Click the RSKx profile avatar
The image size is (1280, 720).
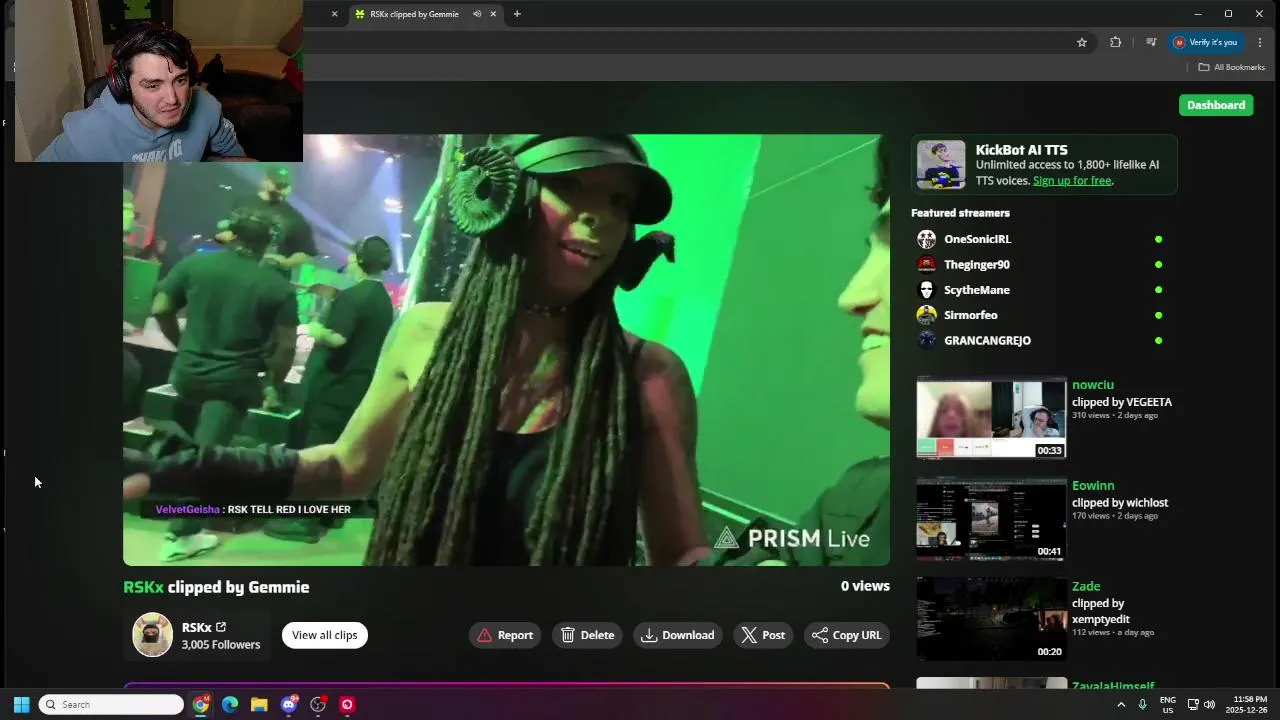[153, 635]
